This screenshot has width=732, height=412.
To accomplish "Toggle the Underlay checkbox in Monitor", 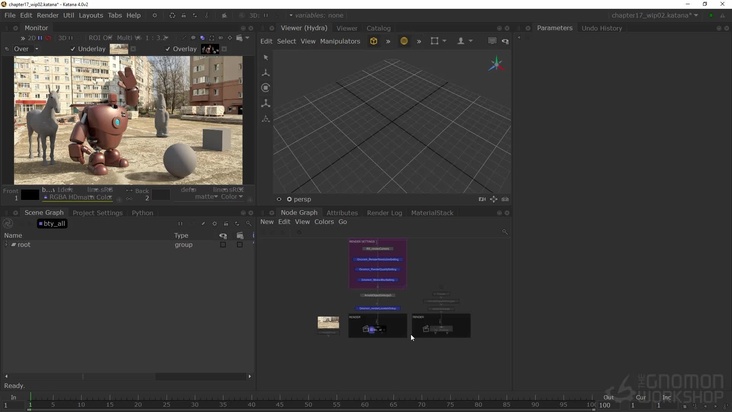I will [73, 49].
